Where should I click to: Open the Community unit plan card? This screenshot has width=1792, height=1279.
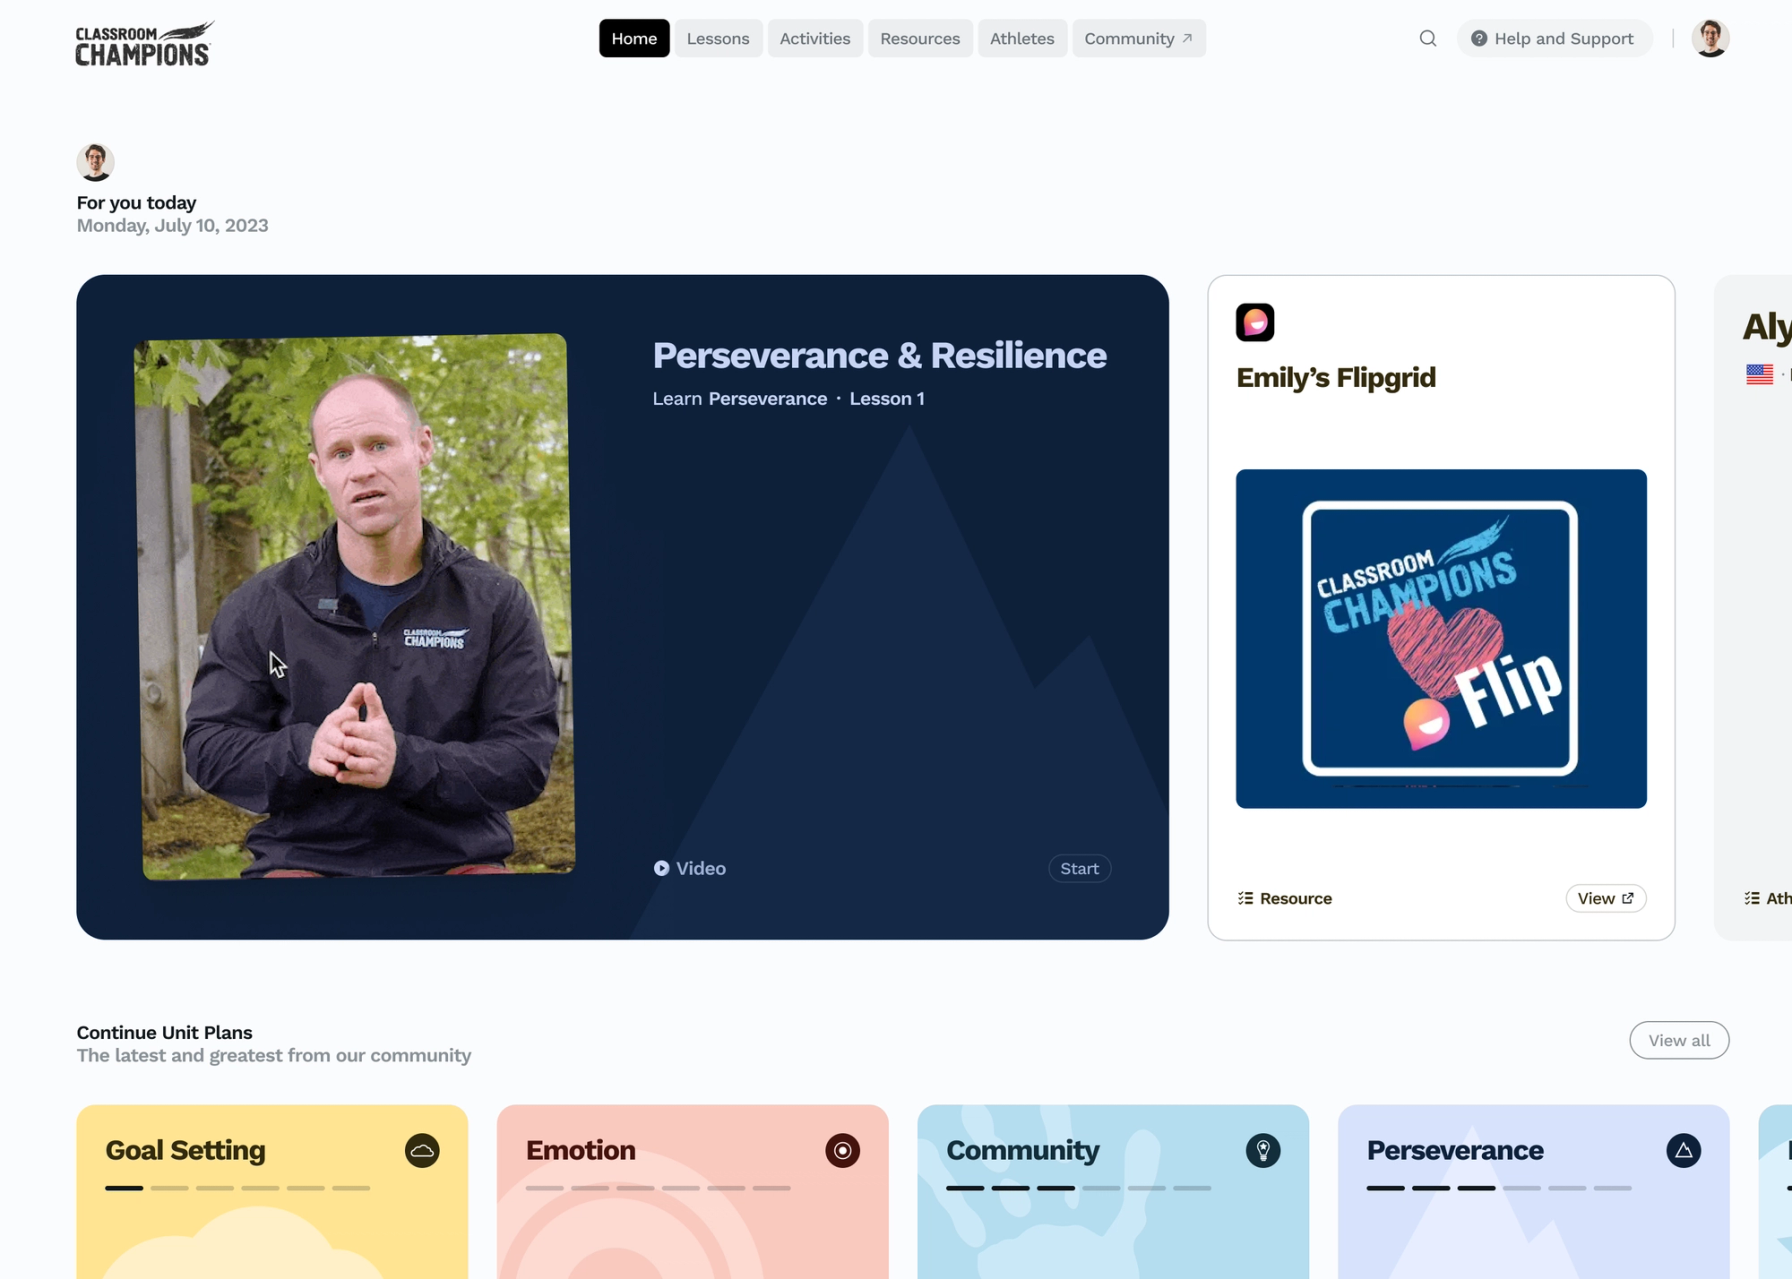click(x=1113, y=1192)
